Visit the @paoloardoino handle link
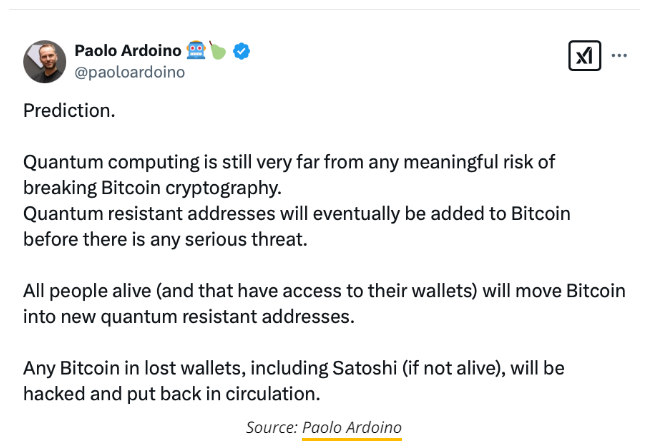The image size is (654, 442). pyautogui.click(x=130, y=72)
